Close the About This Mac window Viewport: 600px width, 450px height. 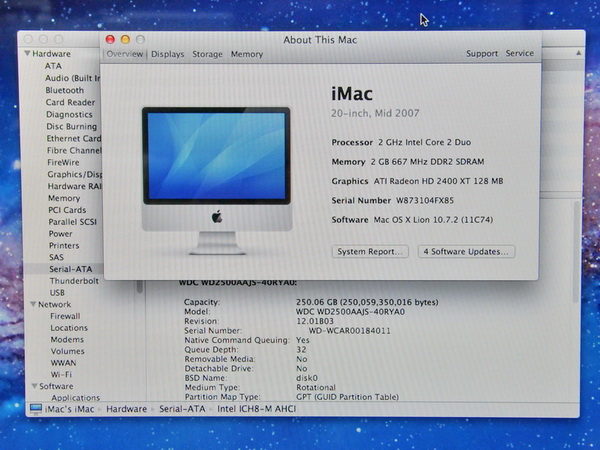coord(111,39)
